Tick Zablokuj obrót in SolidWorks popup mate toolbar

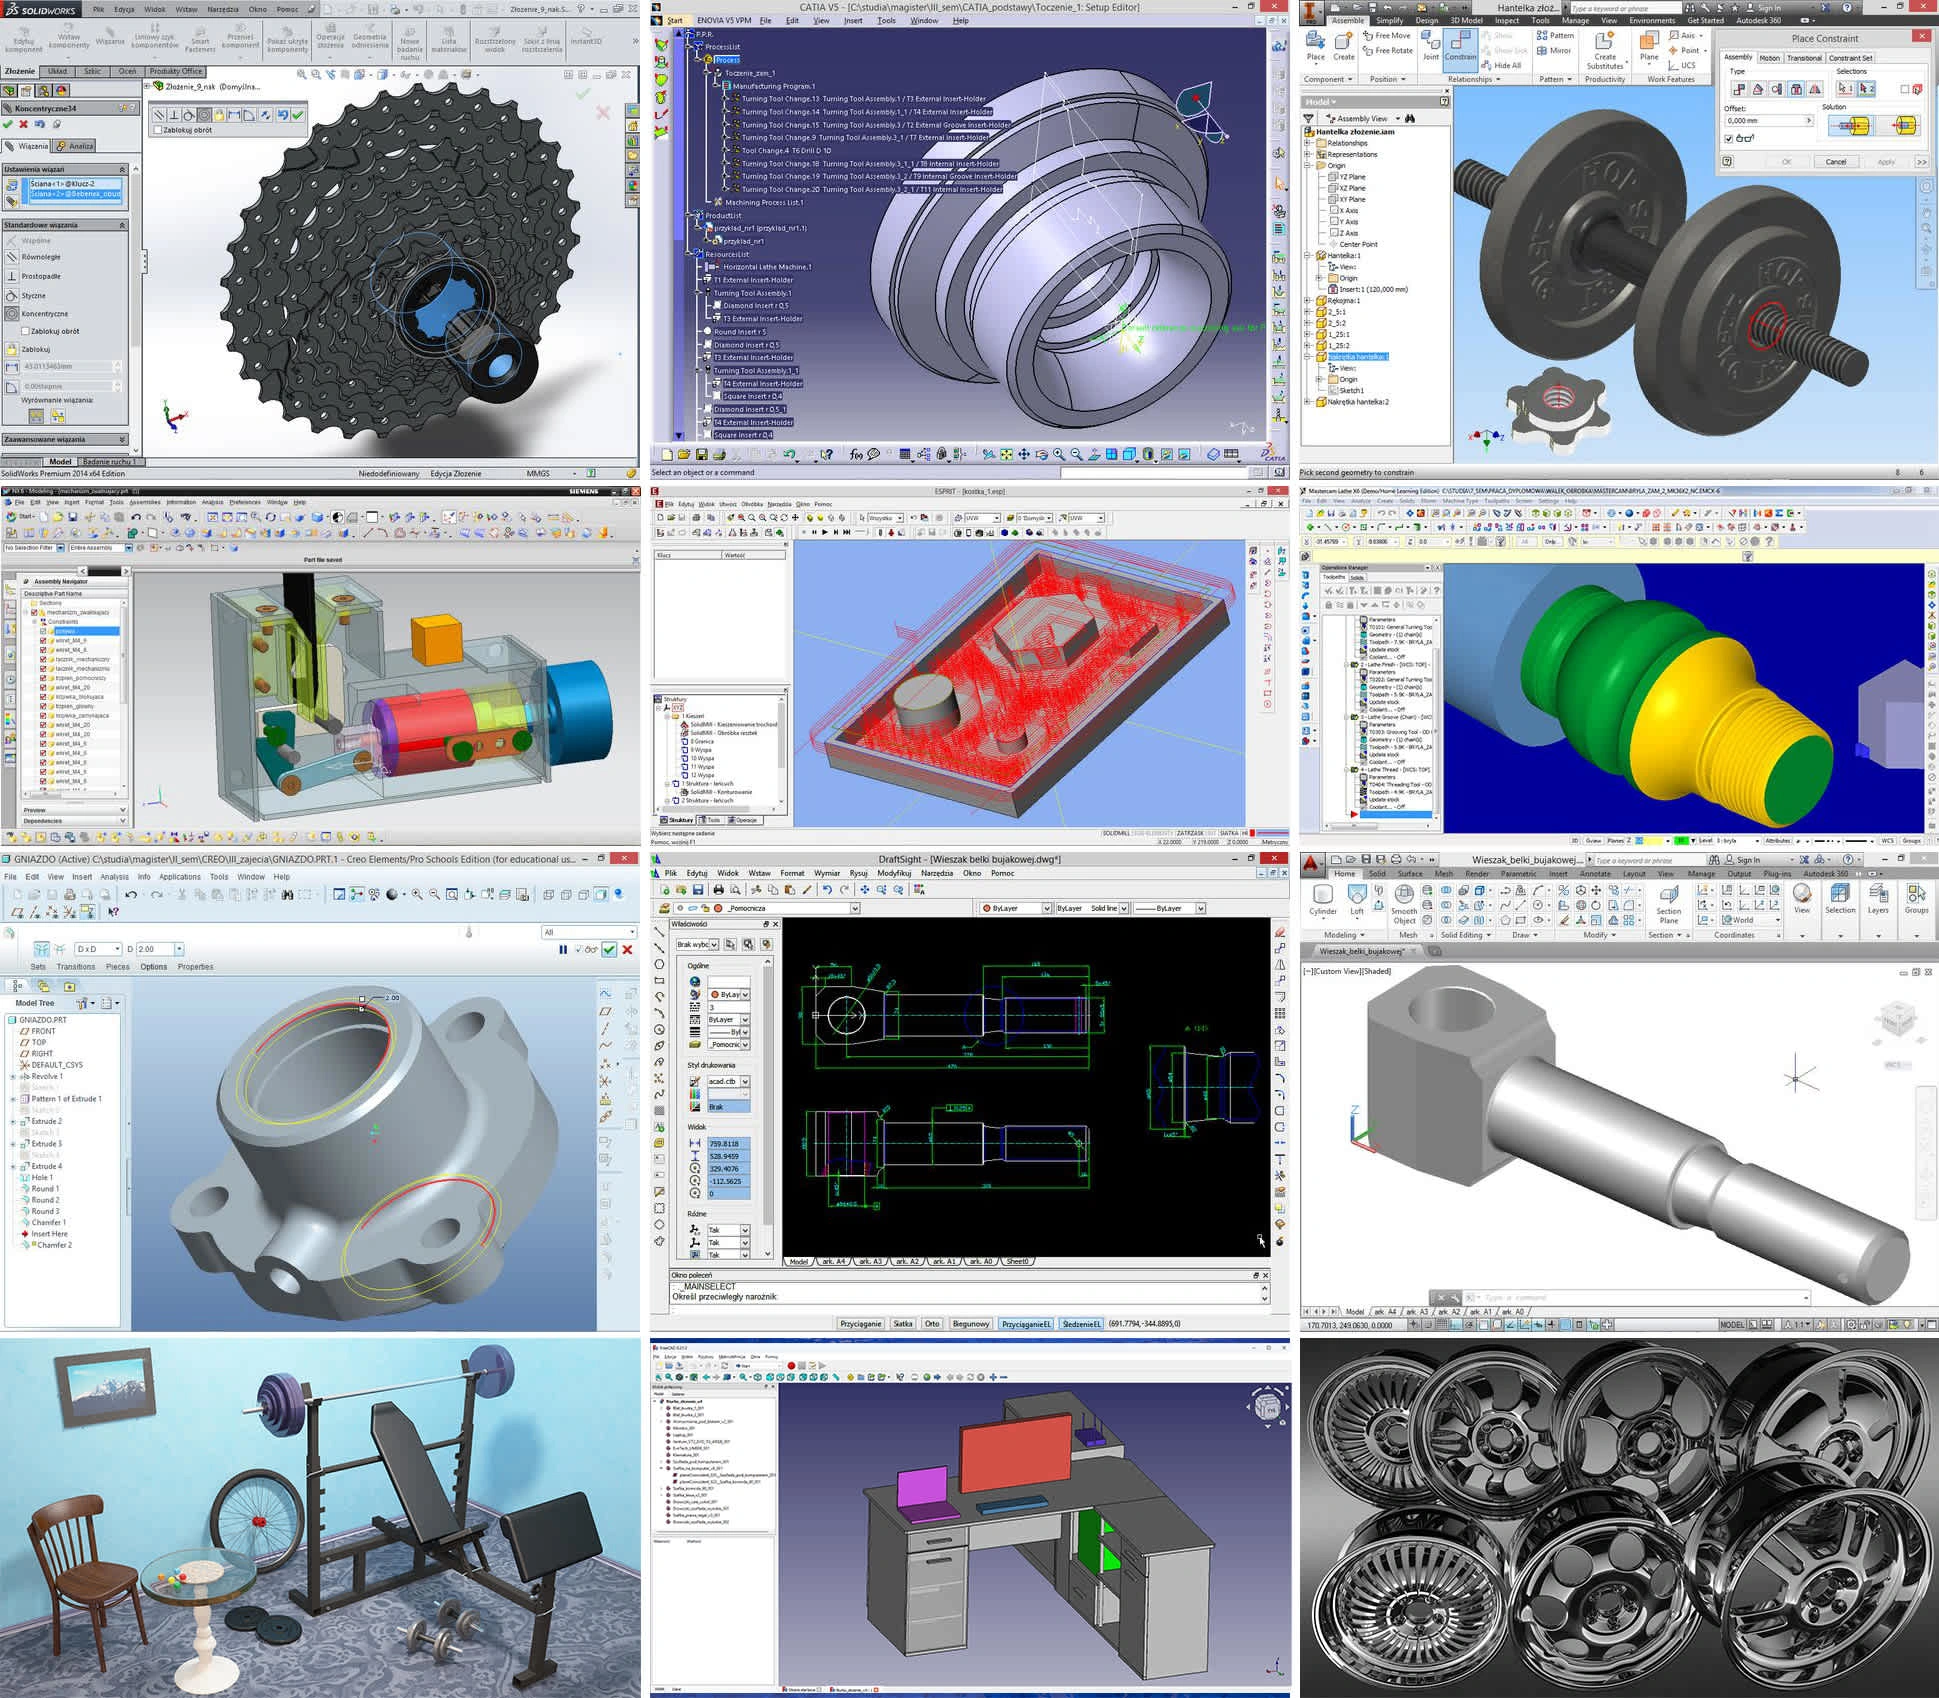point(158,130)
